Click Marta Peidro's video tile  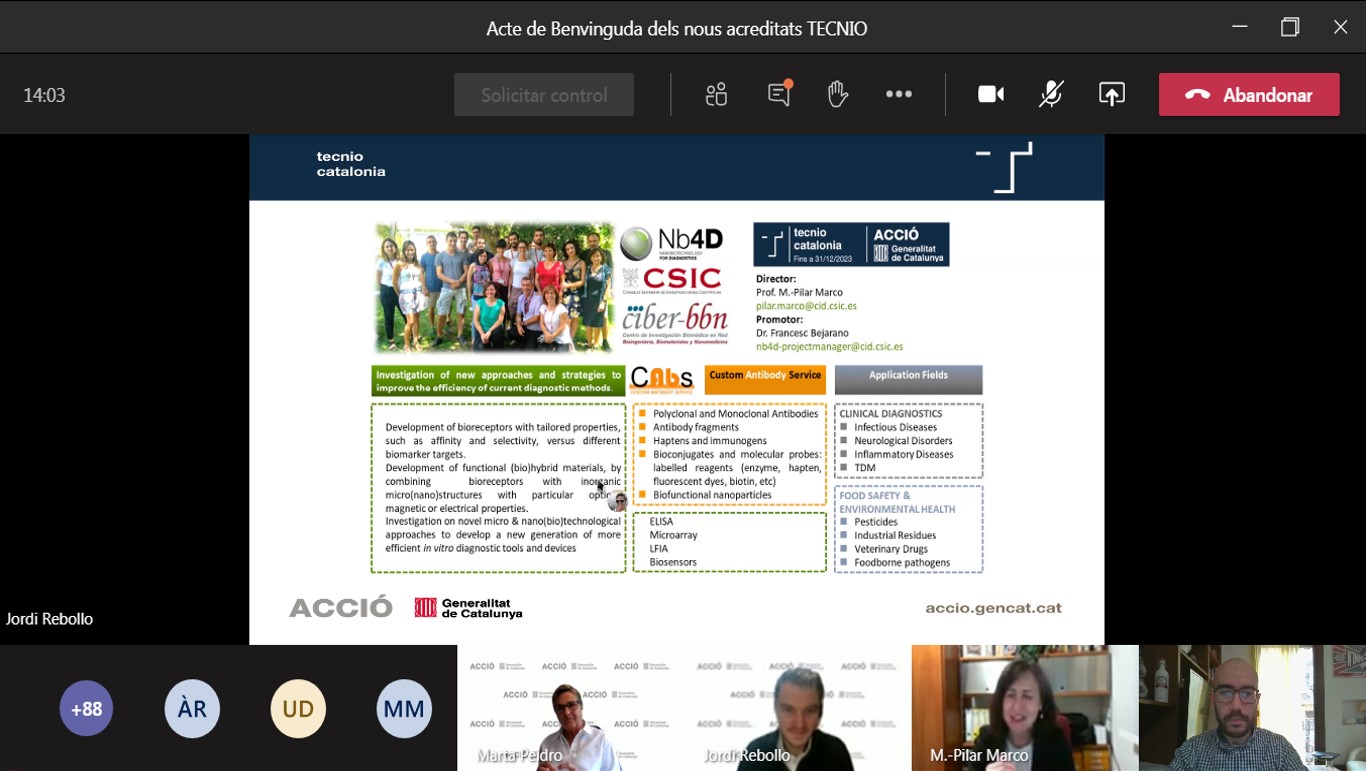[x=570, y=708]
